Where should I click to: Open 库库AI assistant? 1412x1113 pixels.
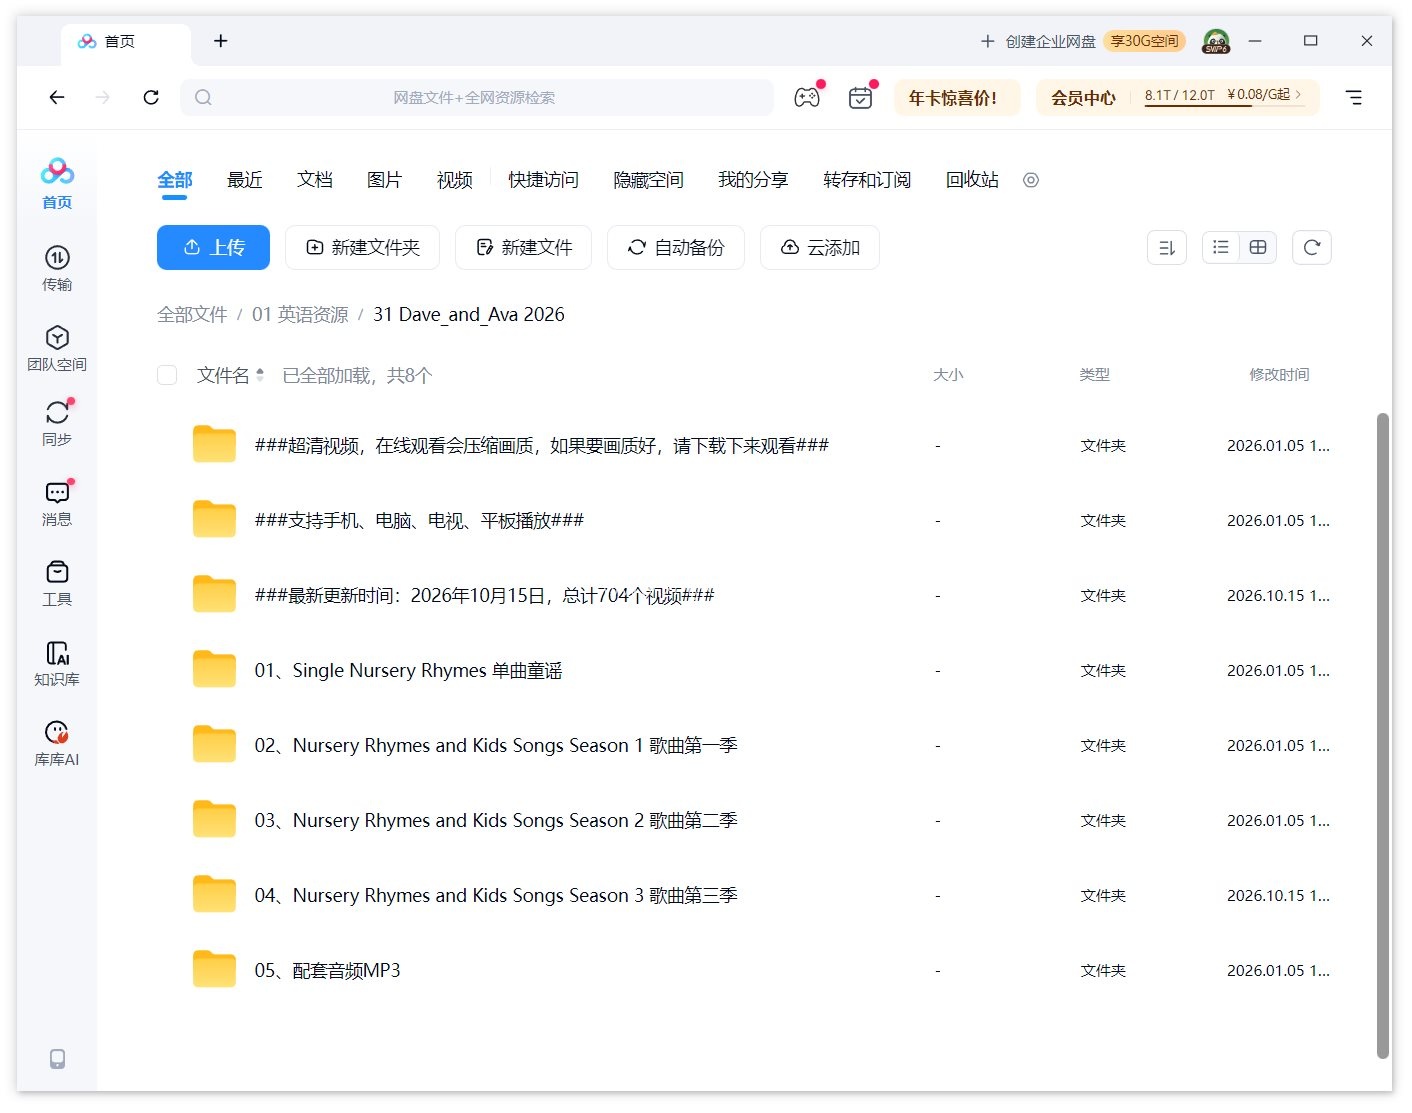click(x=57, y=743)
